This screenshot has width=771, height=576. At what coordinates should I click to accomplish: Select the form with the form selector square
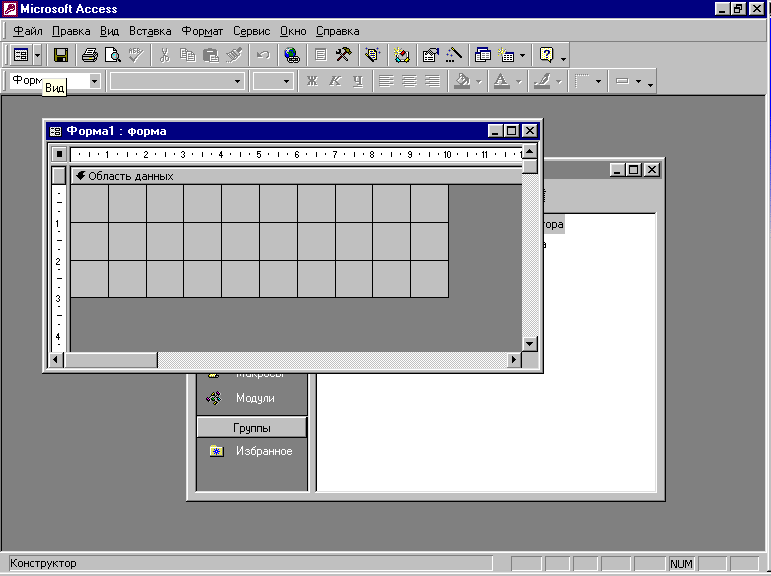click(x=59, y=154)
